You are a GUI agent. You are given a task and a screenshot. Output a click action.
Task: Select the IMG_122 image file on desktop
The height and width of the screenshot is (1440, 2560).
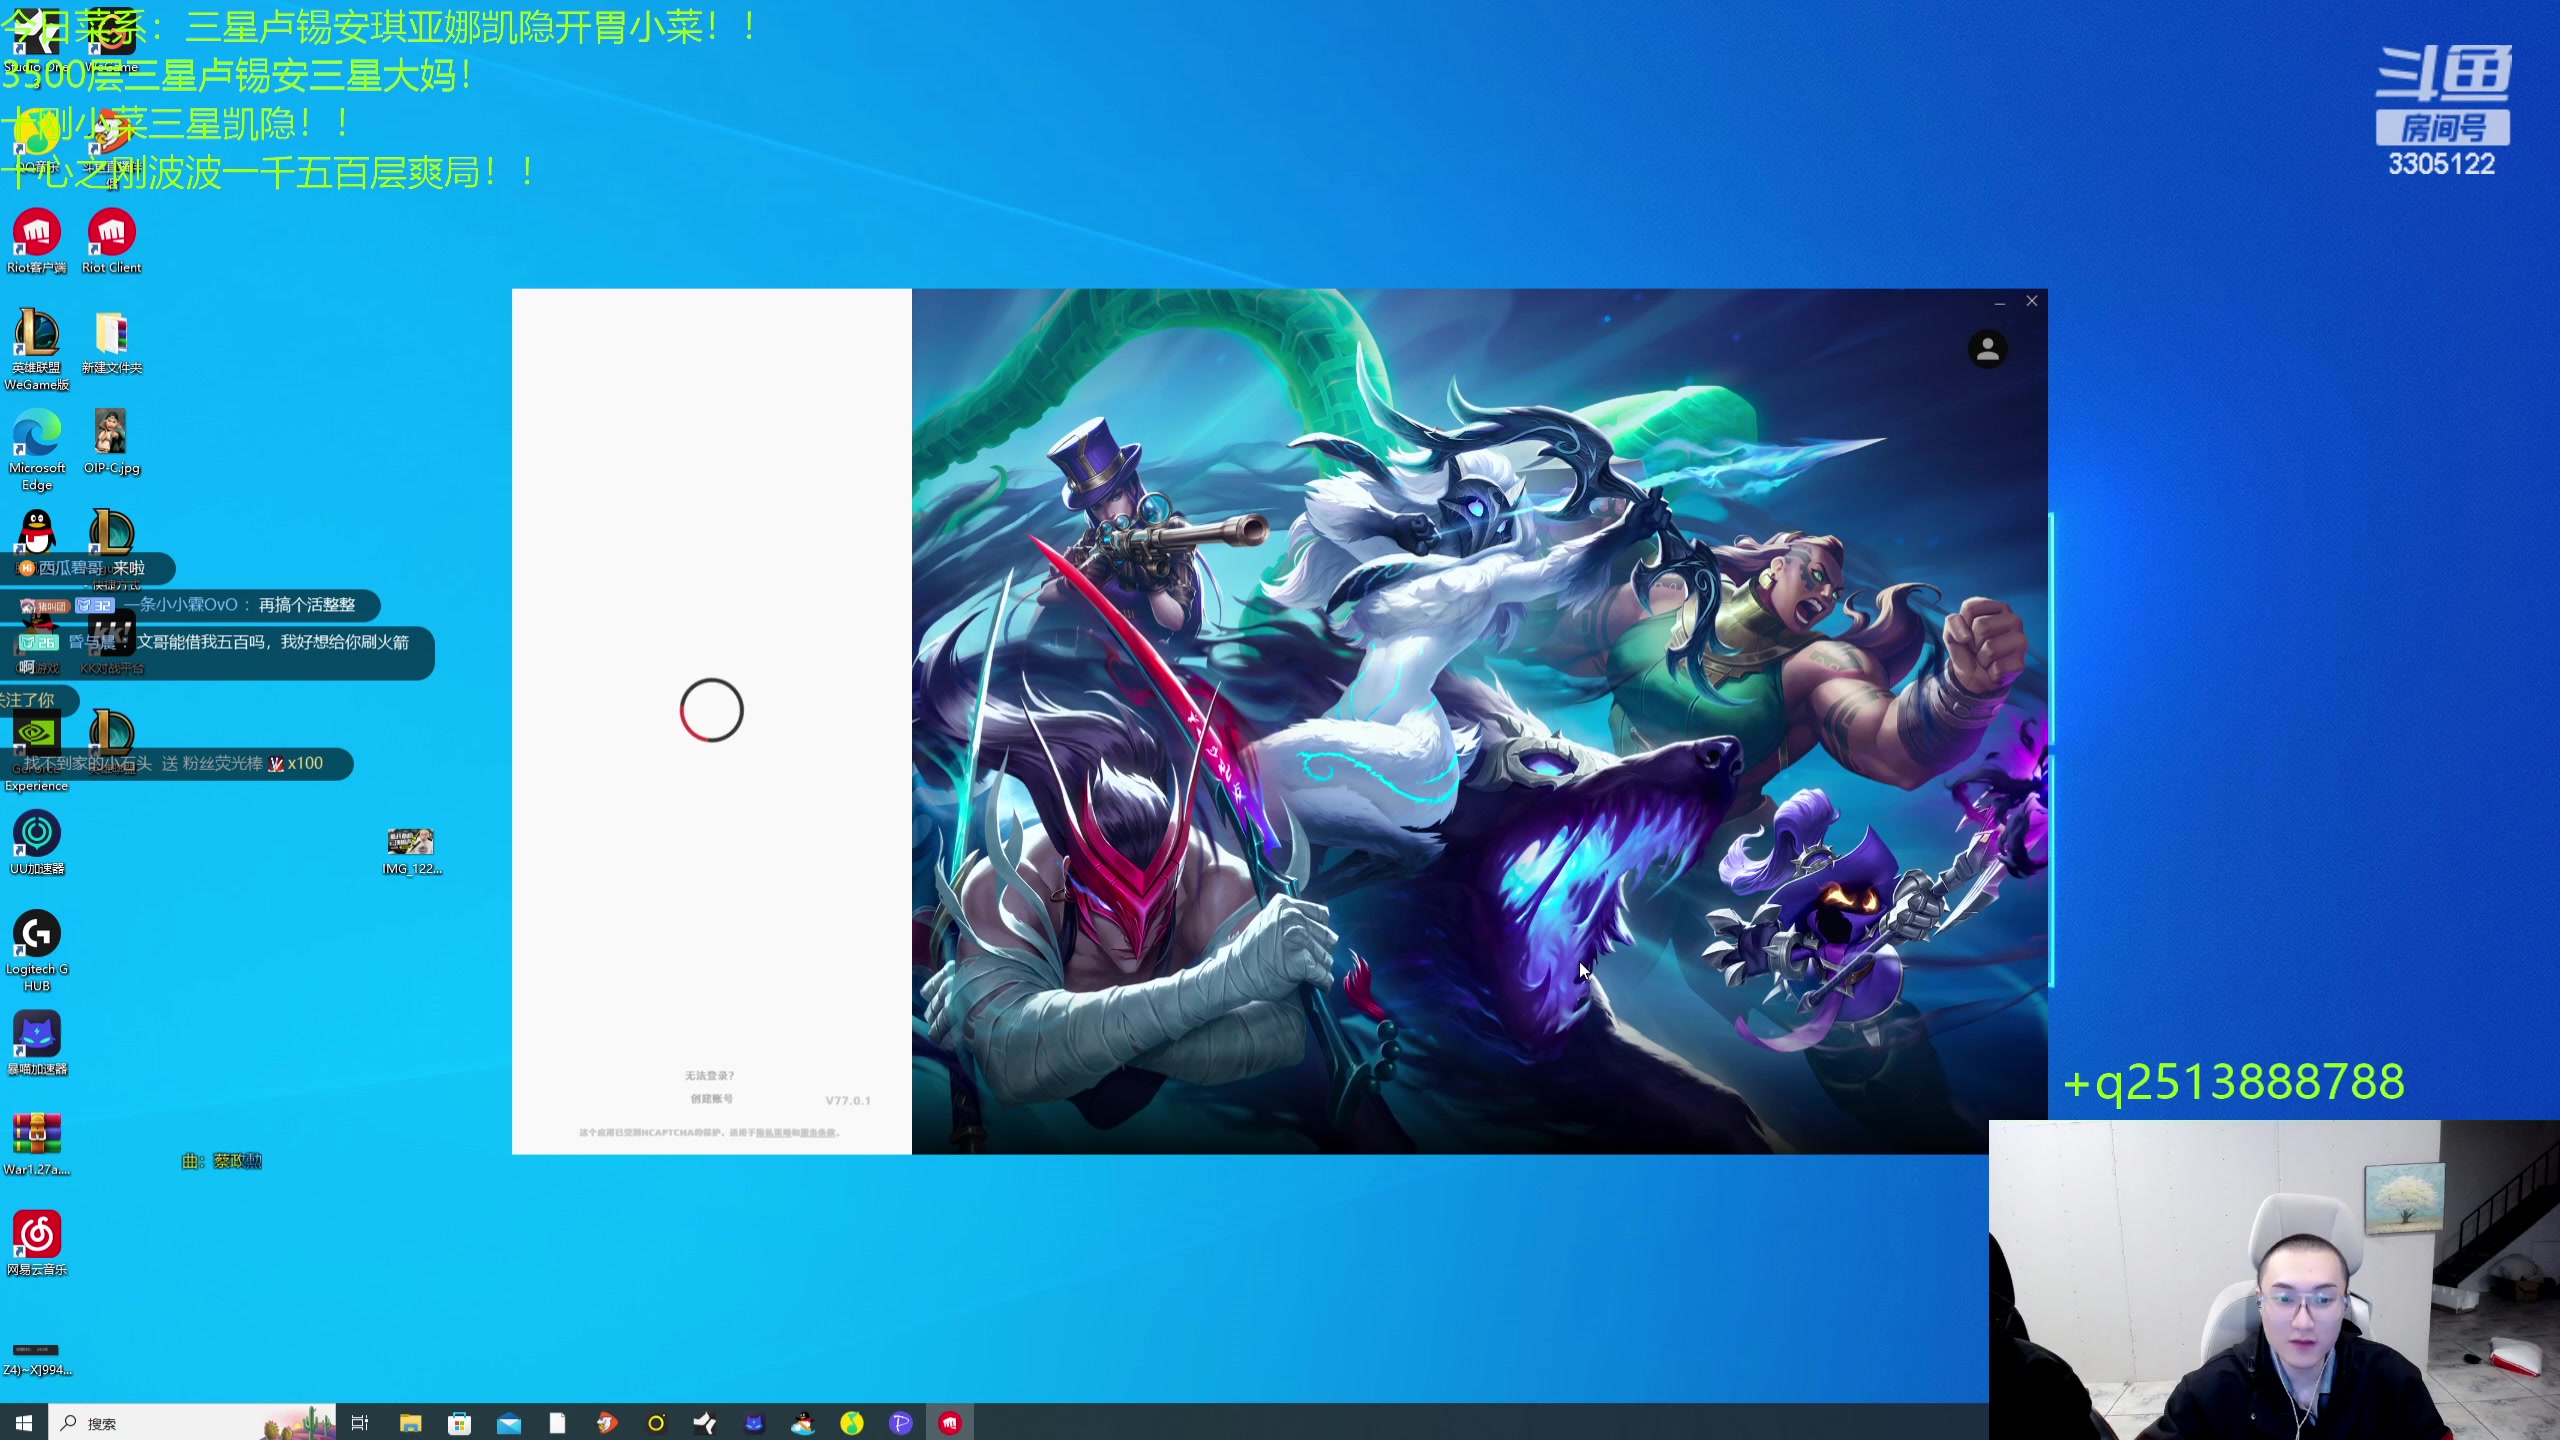coord(412,851)
